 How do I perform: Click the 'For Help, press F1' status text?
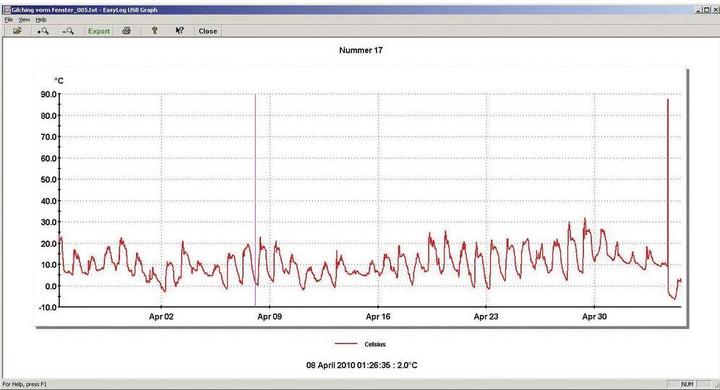(x=25, y=384)
